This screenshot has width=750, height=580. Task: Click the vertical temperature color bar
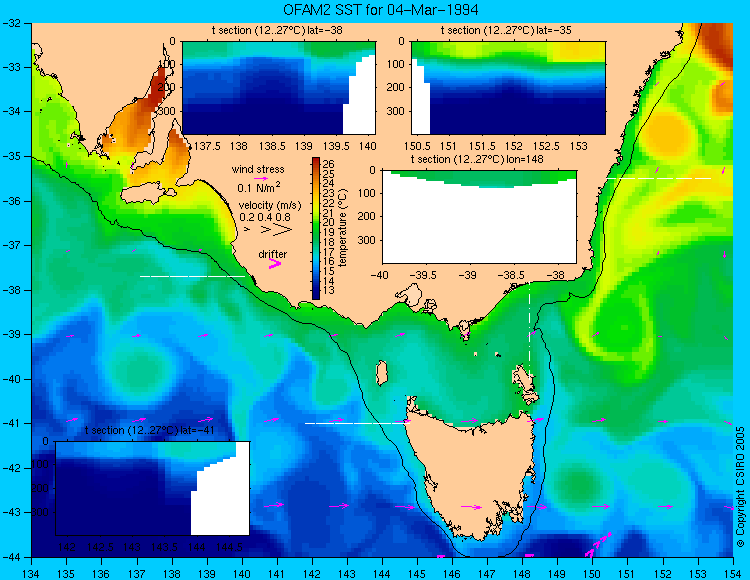[316, 229]
